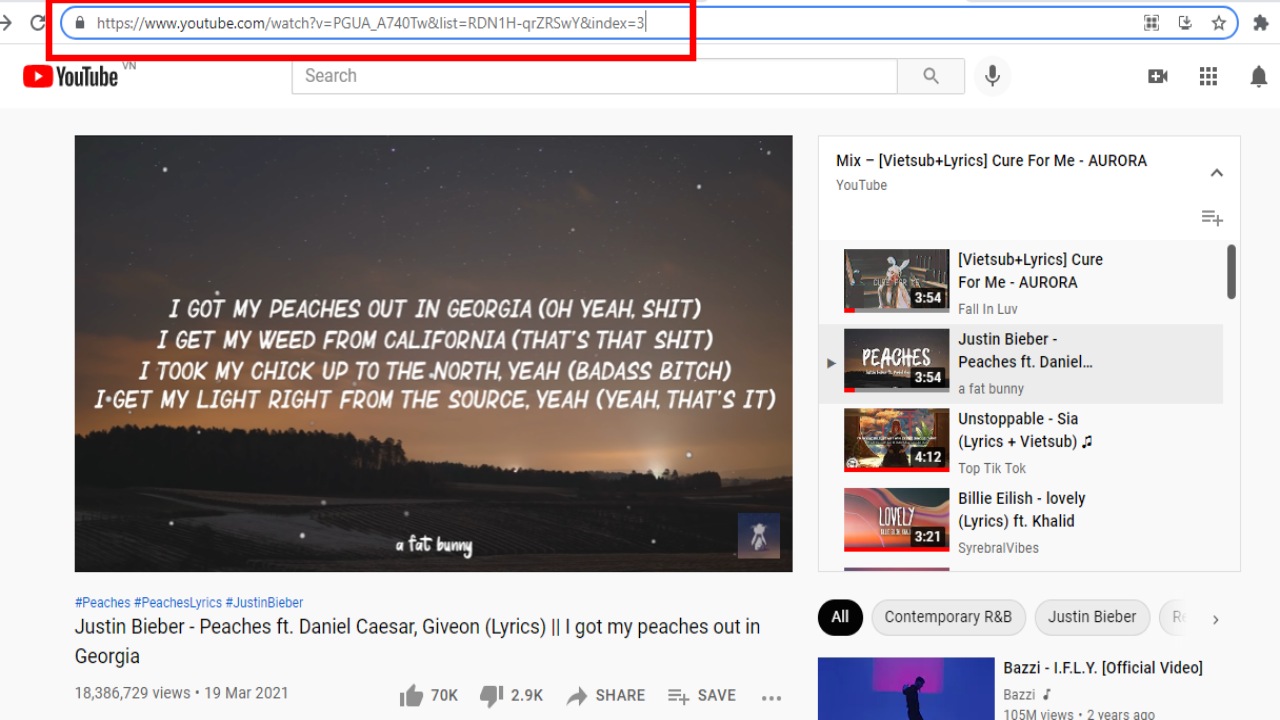This screenshot has width=1280, height=720.
Task: Click the Unstoppable Sia thumbnail
Action: coord(896,440)
